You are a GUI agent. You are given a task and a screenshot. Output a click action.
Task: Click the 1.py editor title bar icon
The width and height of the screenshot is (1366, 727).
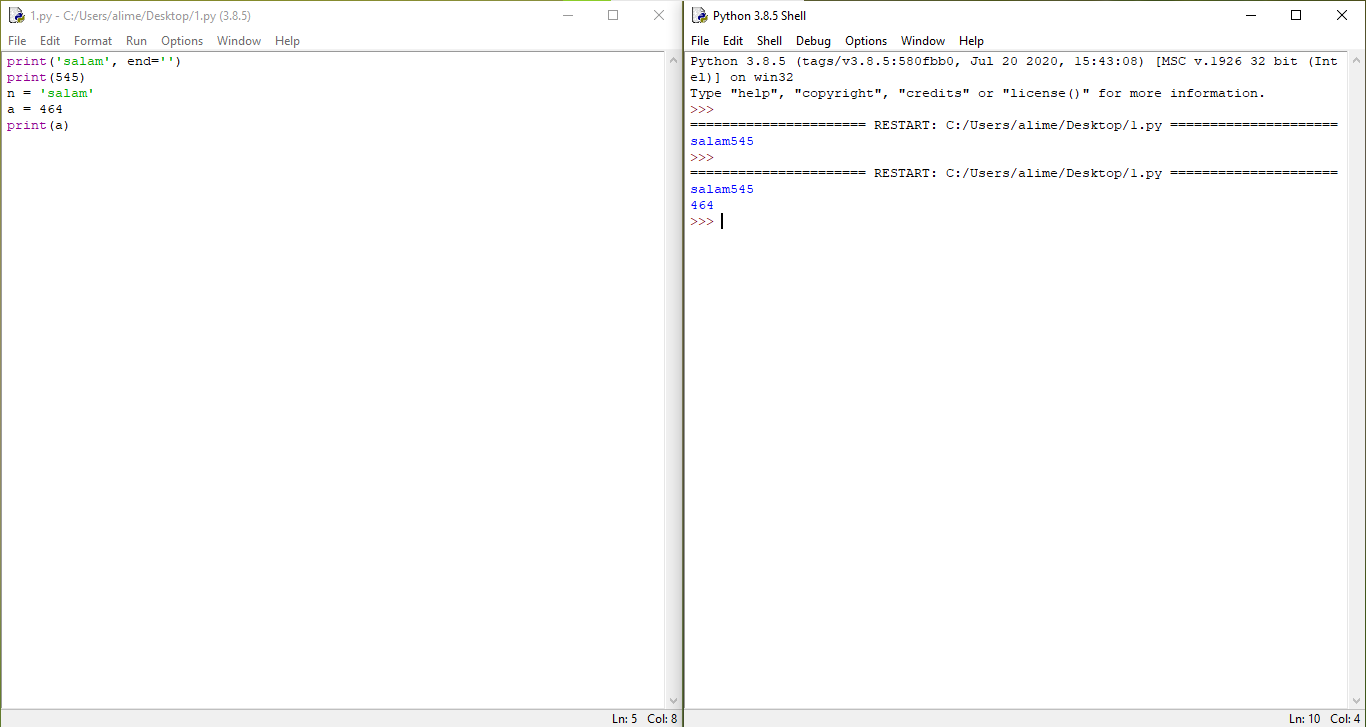tap(16, 16)
